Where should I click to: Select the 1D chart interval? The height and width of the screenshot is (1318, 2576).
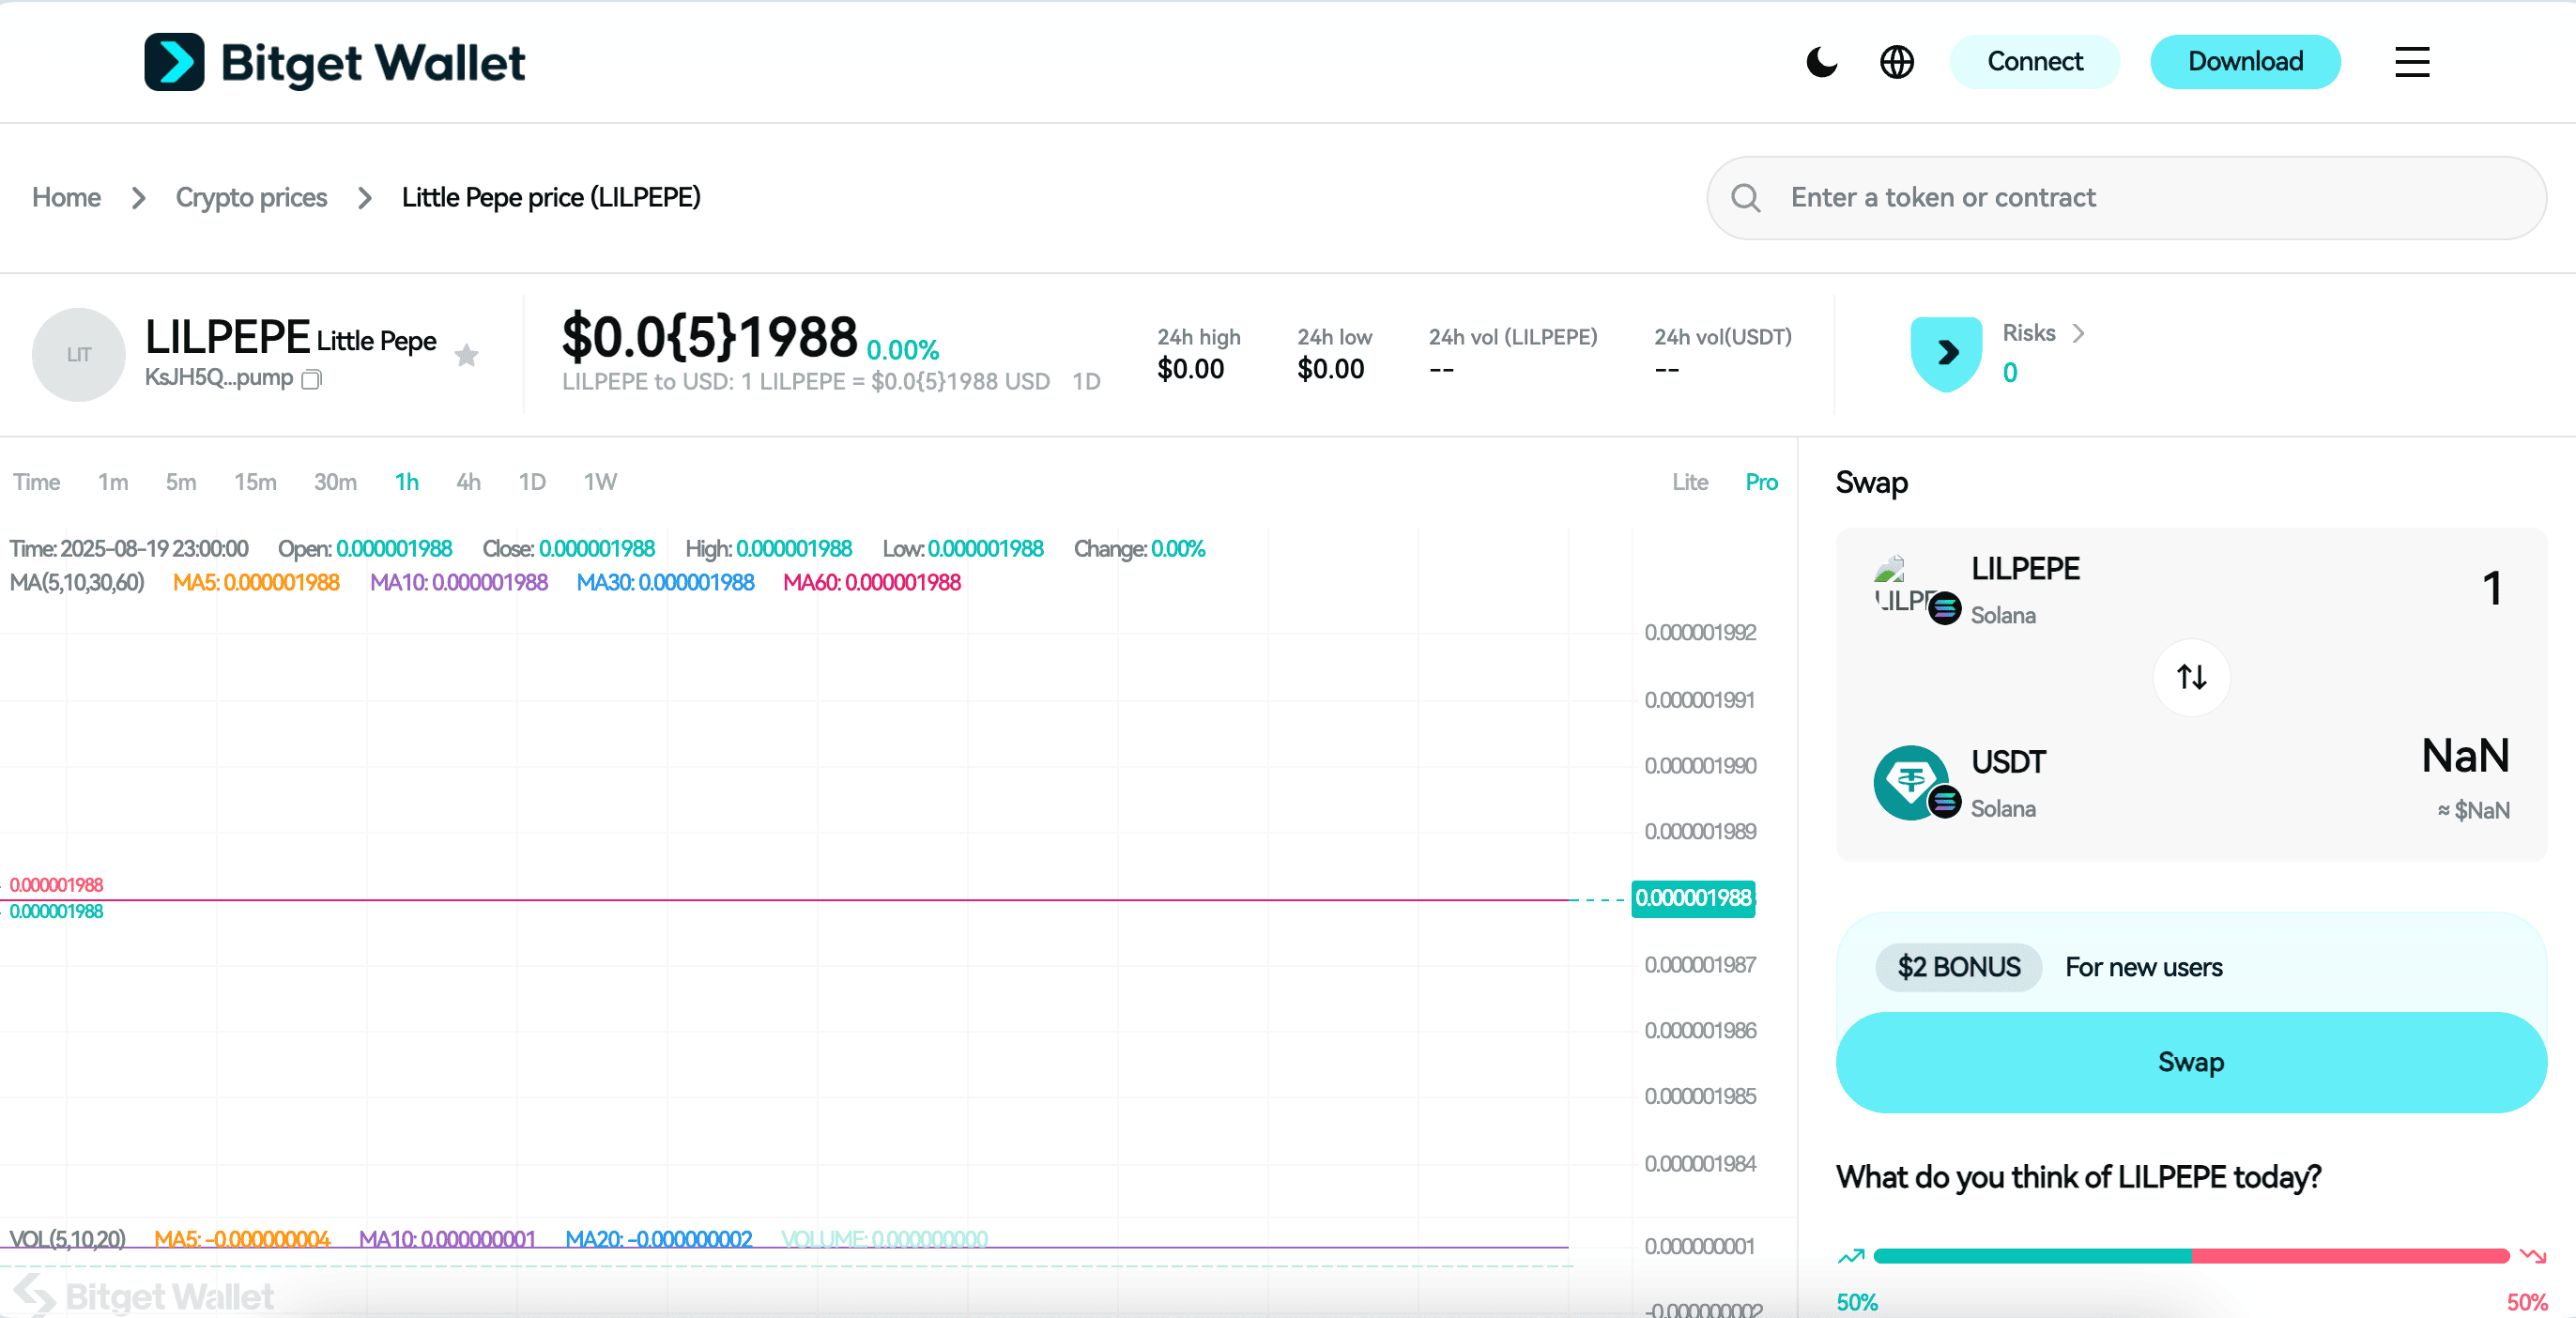click(532, 482)
